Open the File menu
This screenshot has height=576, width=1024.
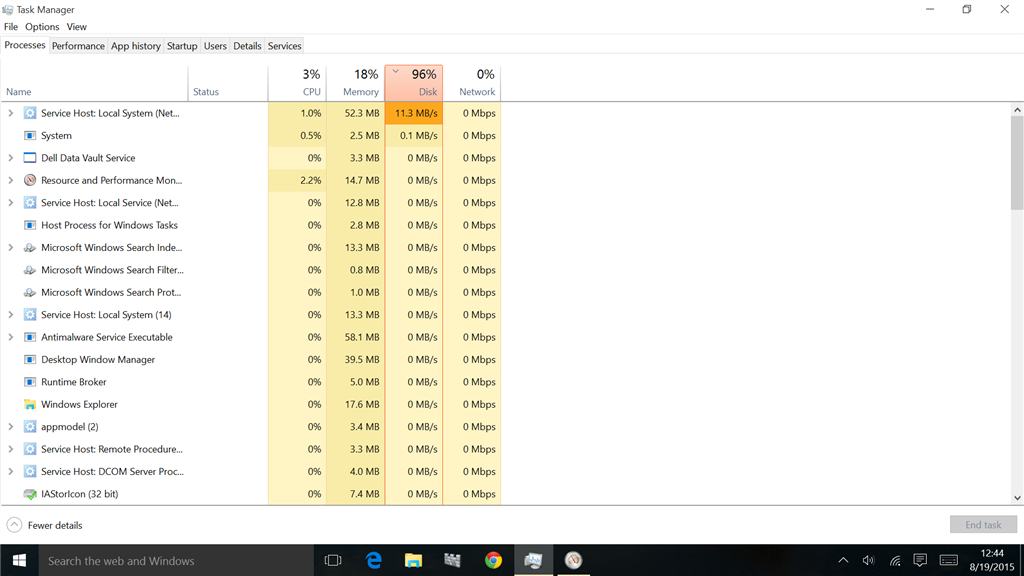11,27
